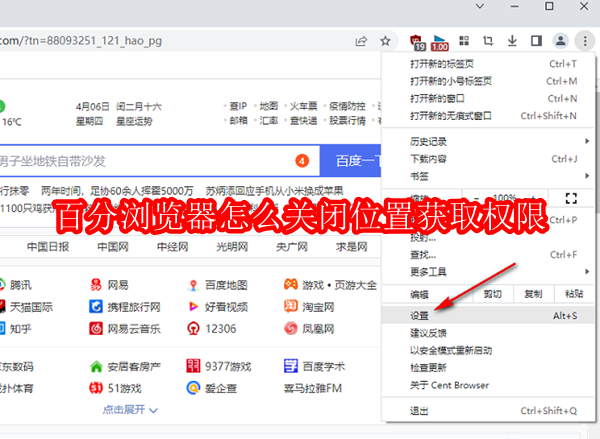Image resolution: width=600 pixels, height=439 pixels.
Task: Click the 51游戏 icon
Action: point(96,388)
